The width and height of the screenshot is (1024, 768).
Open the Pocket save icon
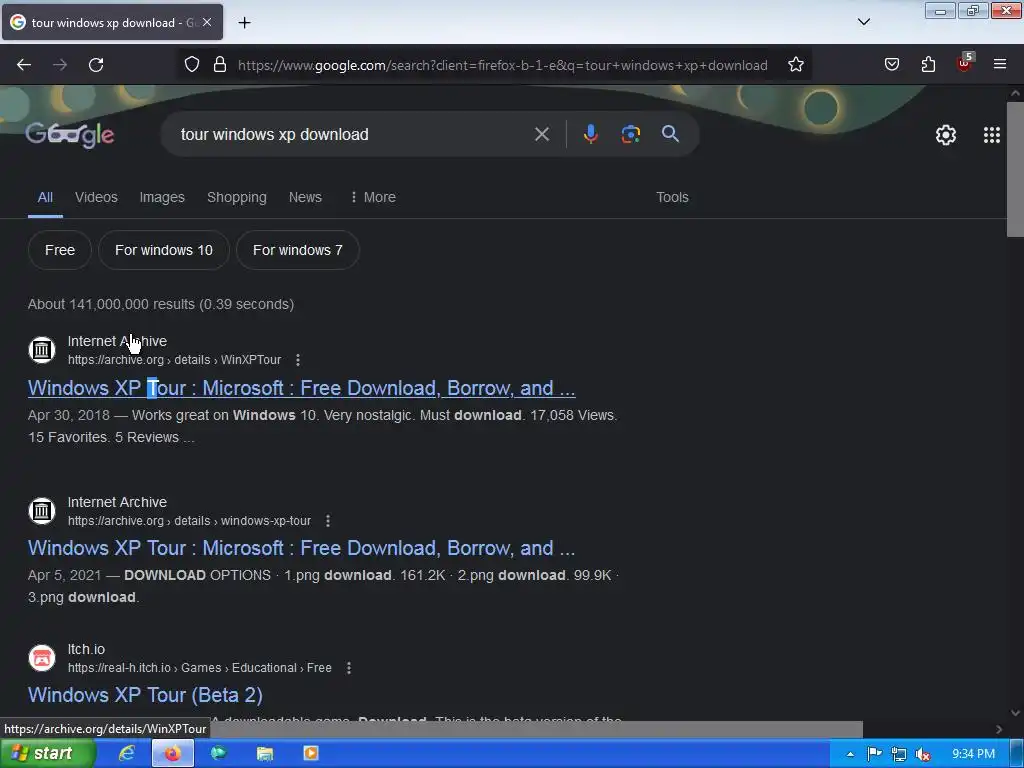891,65
